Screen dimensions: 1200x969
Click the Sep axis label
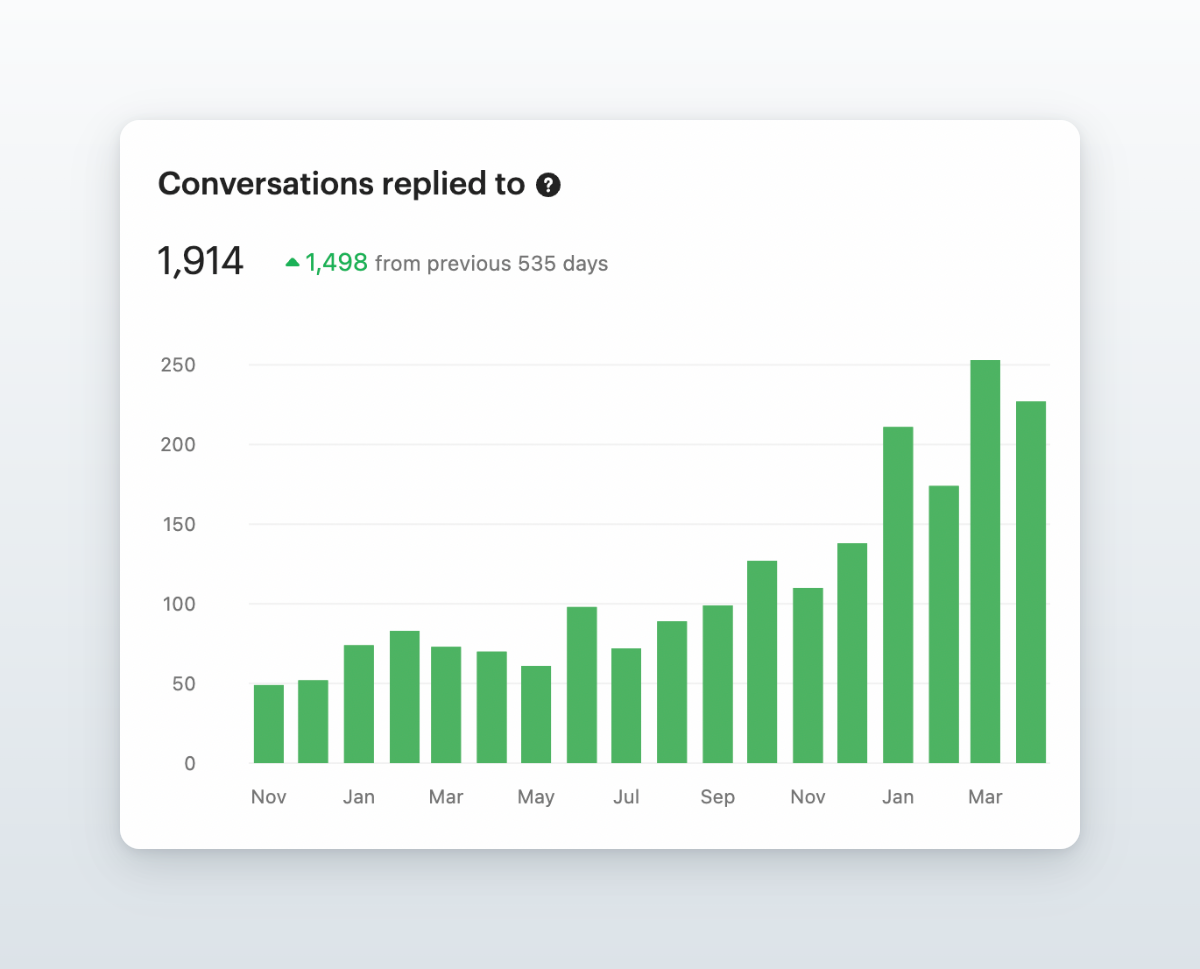click(717, 797)
